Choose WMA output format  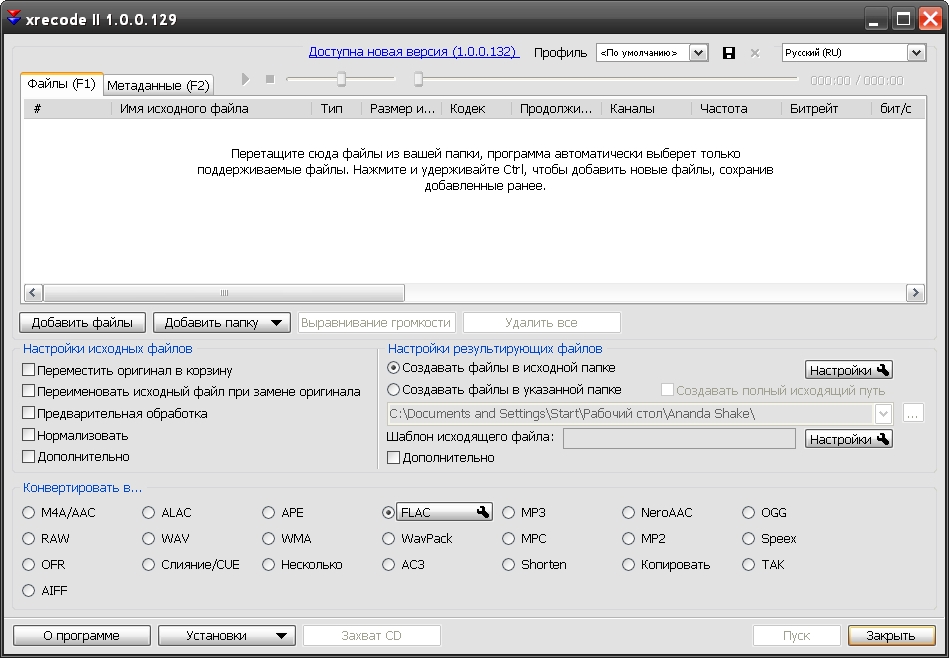pos(268,538)
